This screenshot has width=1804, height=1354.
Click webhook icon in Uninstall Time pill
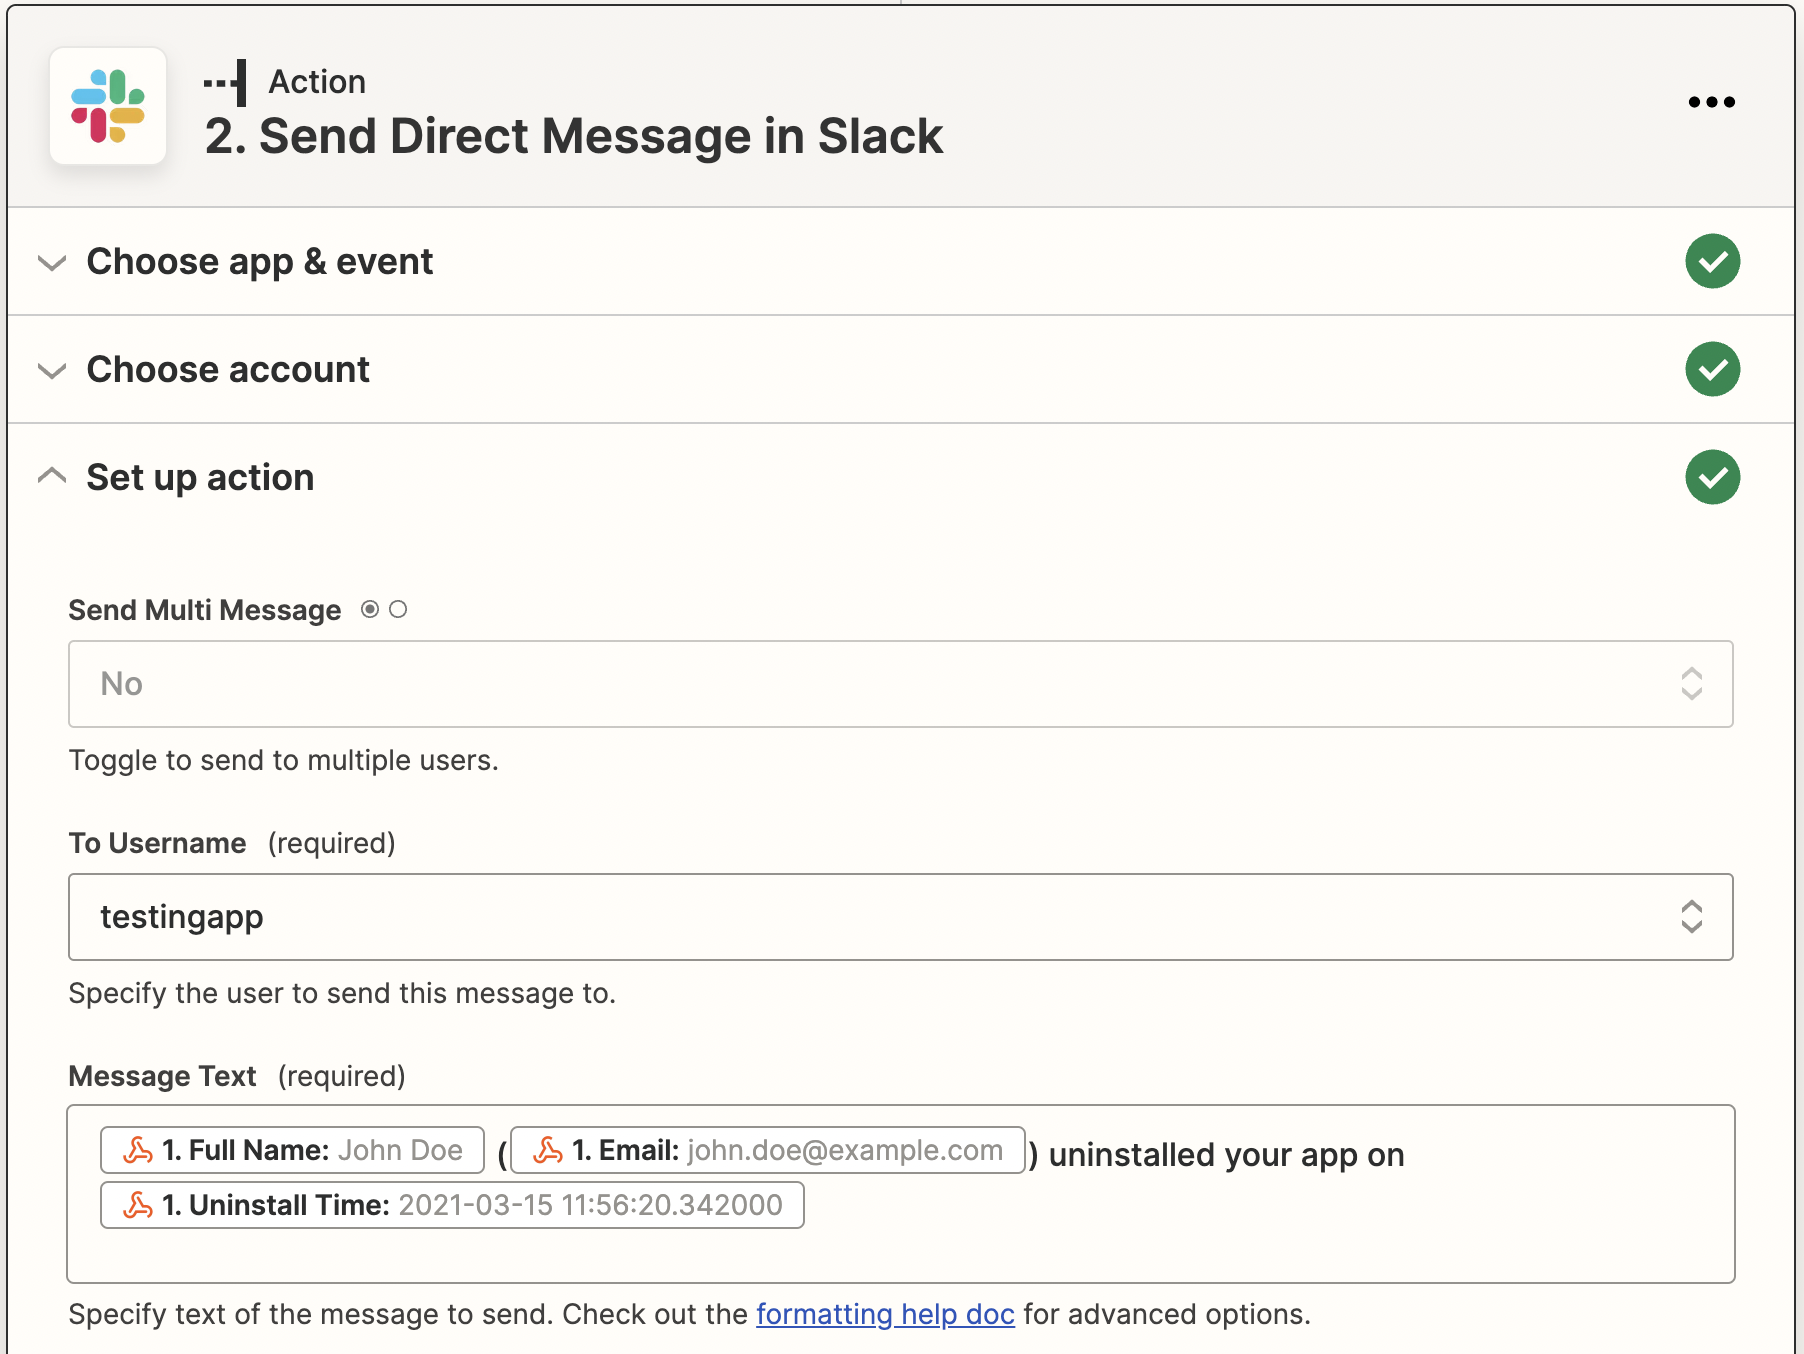coord(138,1205)
